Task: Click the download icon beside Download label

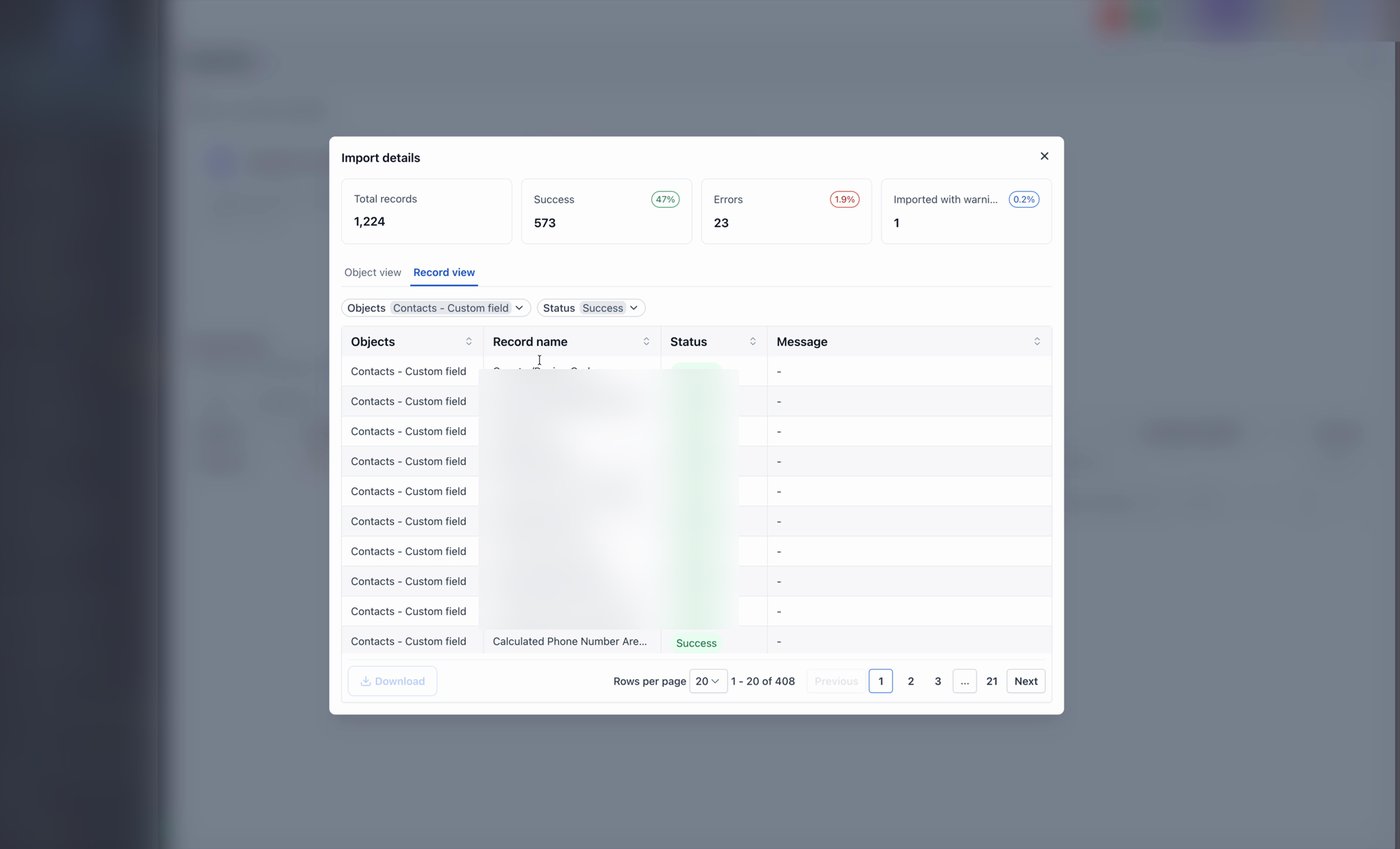Action: 366,680
